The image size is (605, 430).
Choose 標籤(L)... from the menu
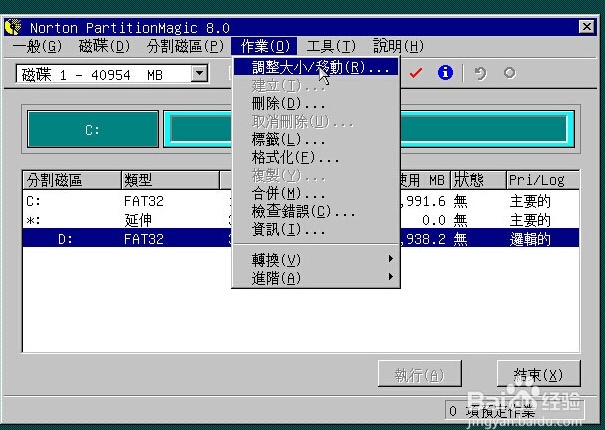point(316,139)
